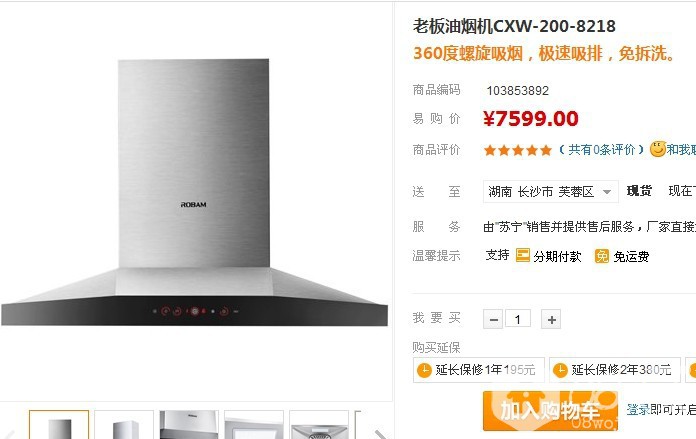Click the installment payment 分期付款 icon
Screen dimensions: 696x439
point(522,255)
